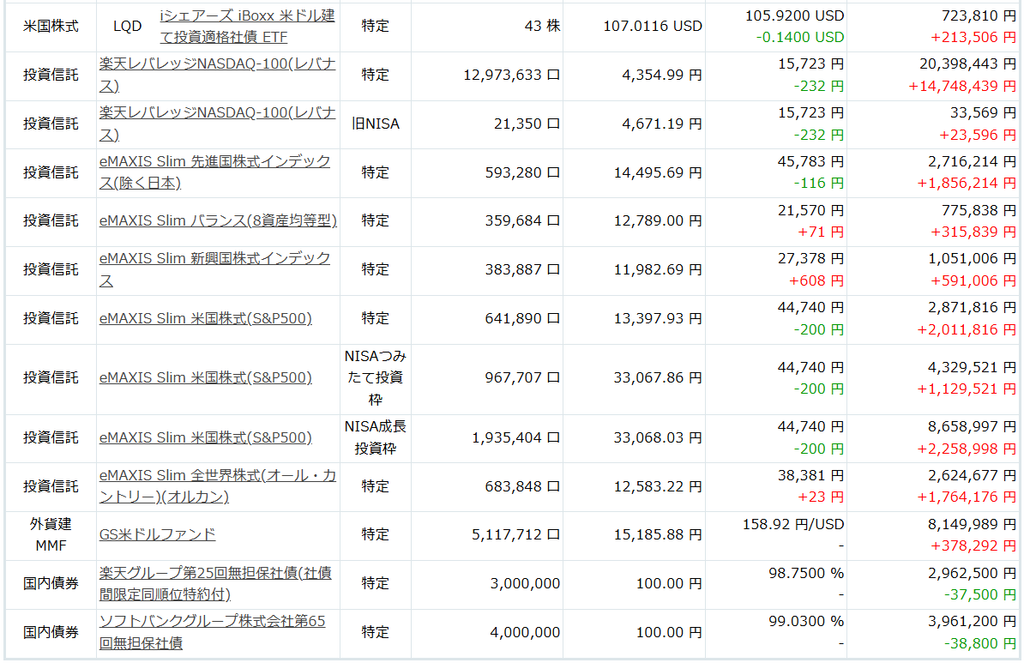The image size is (1024, 663).
Task: Click the +71 円 price change
Action: click(821, 232)
